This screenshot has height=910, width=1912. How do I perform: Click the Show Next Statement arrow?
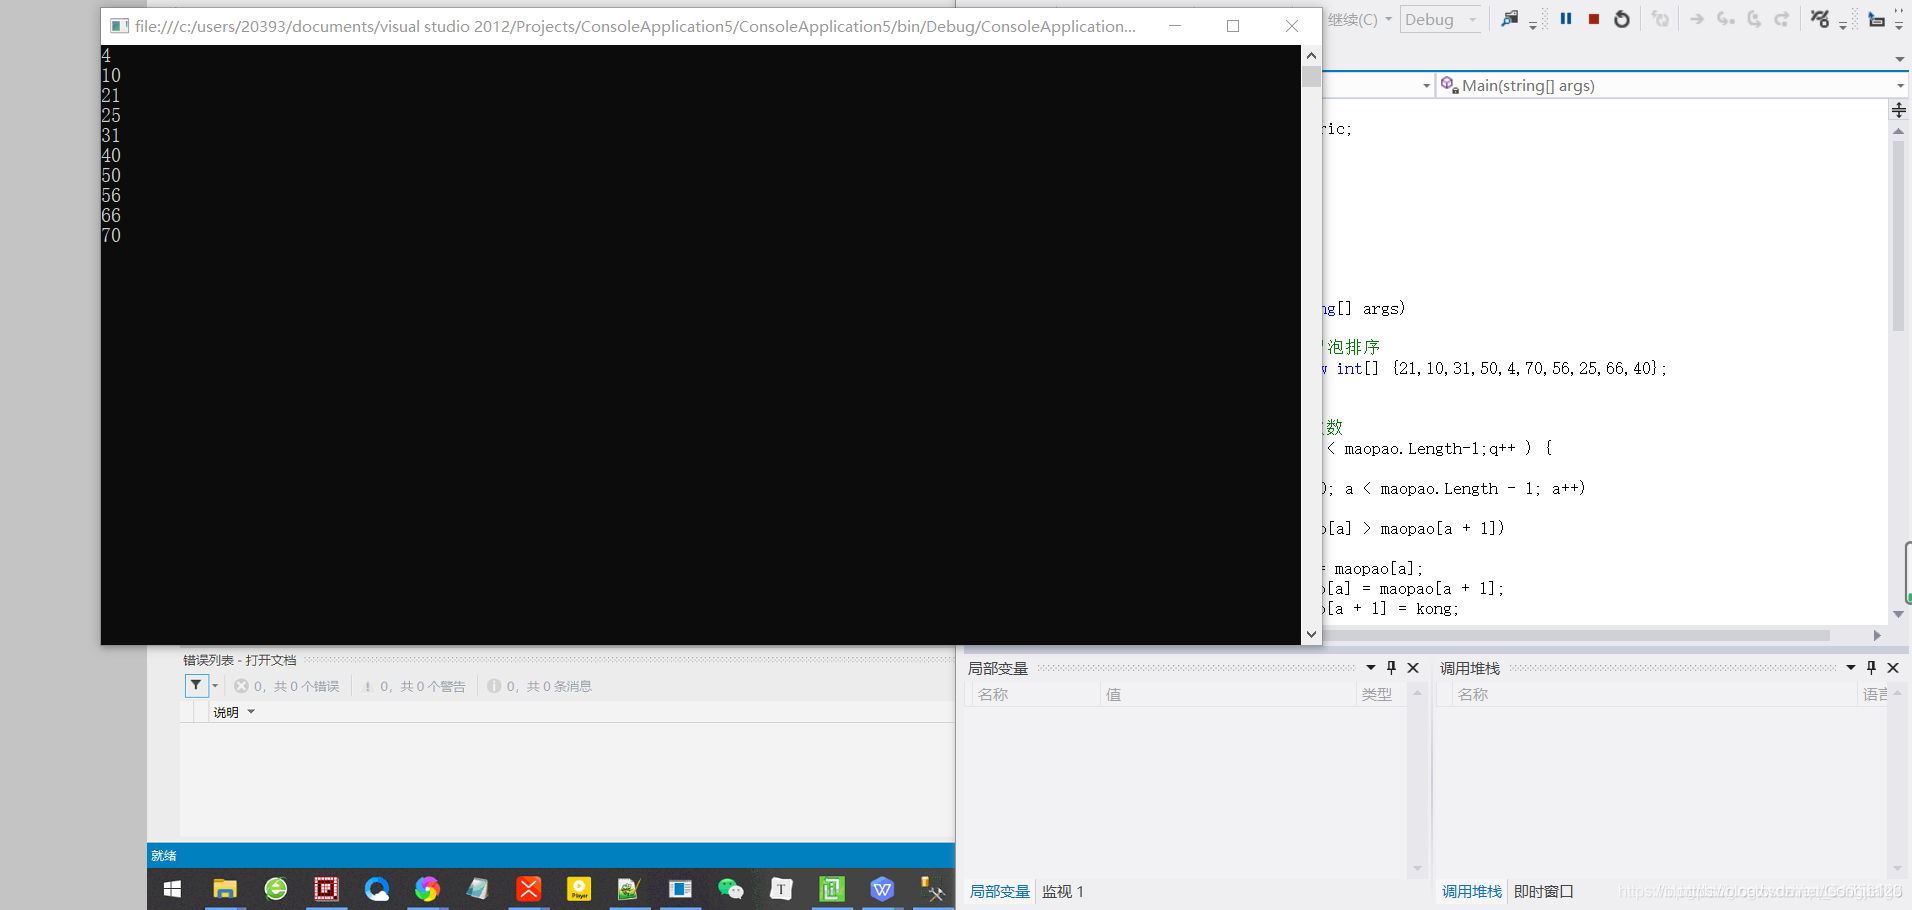pyautogui.click(x=1697, y=19)
